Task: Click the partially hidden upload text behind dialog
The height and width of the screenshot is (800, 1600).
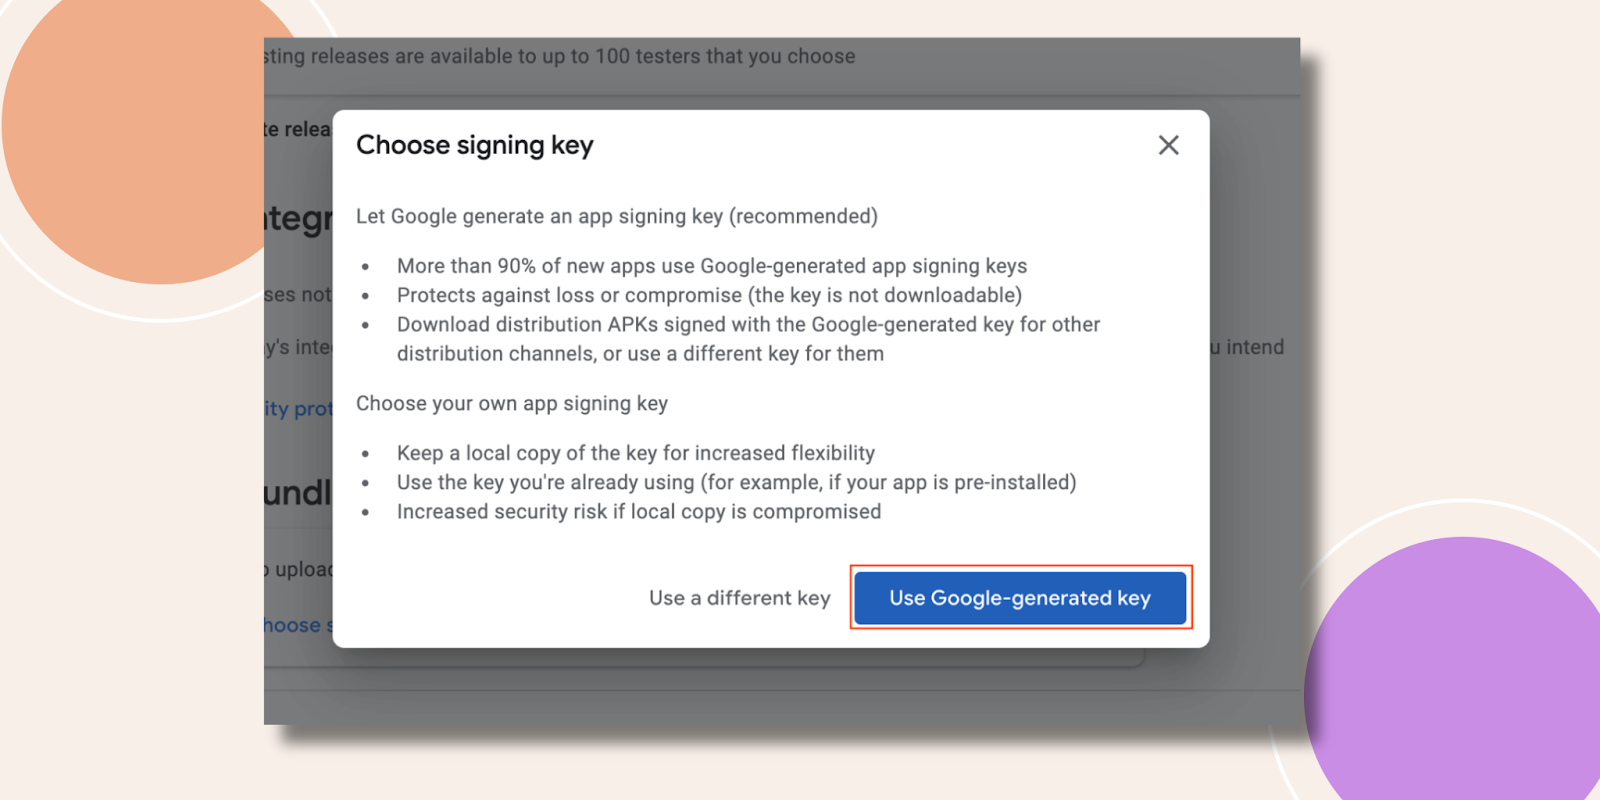Action: 298,569
